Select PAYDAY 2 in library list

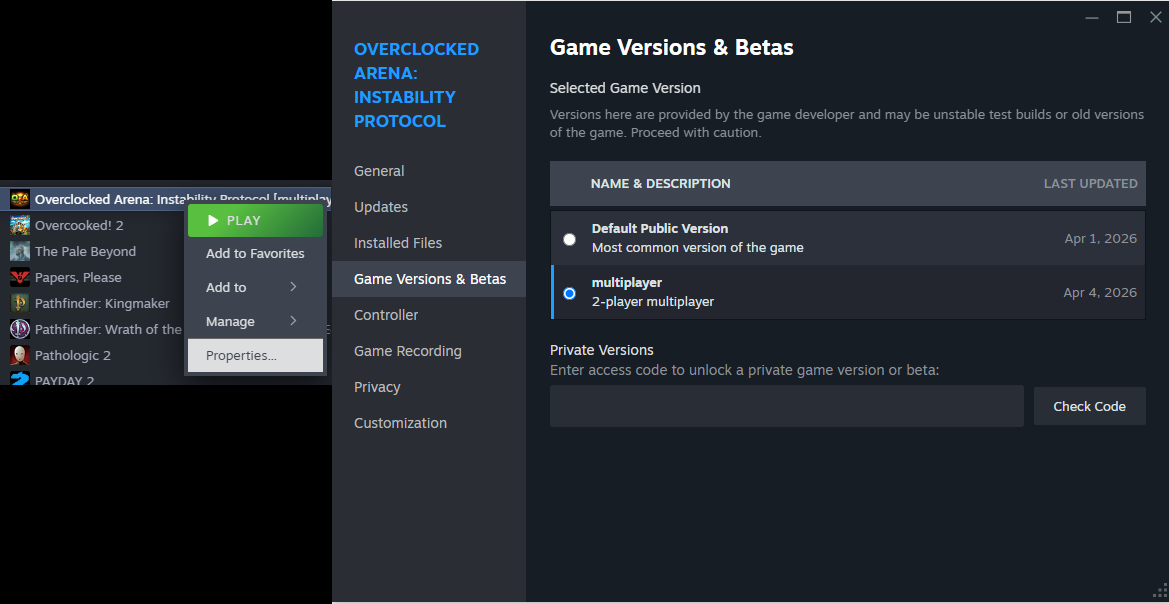click(65, 380)
